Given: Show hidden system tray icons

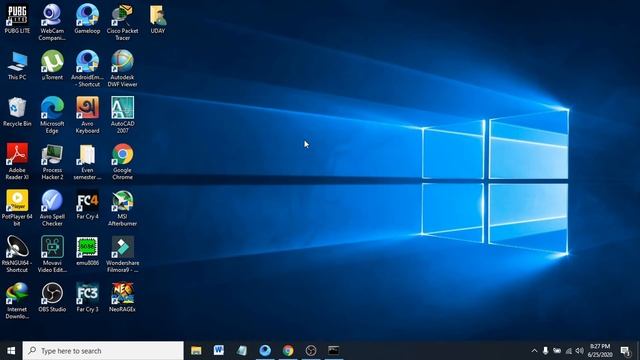Looking at the screenshot, I should pos(534,351).
